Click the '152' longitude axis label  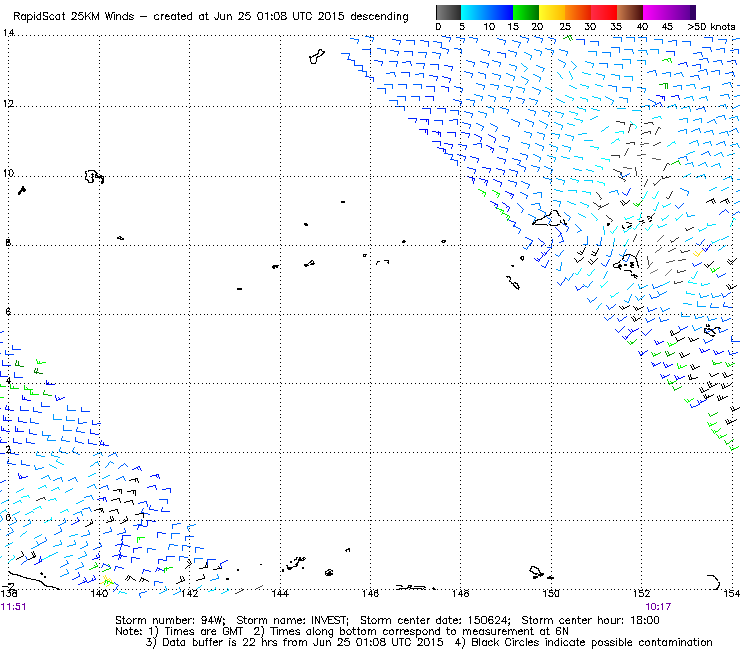pos(641,593)
